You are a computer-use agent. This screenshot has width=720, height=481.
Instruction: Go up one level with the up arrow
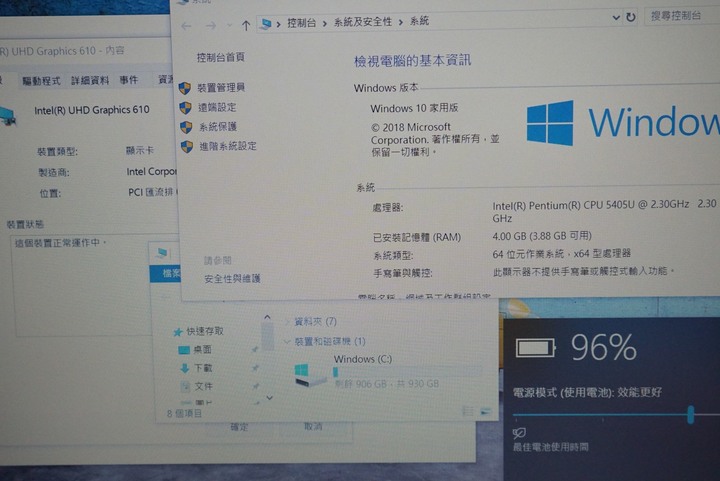coord(246,26)
